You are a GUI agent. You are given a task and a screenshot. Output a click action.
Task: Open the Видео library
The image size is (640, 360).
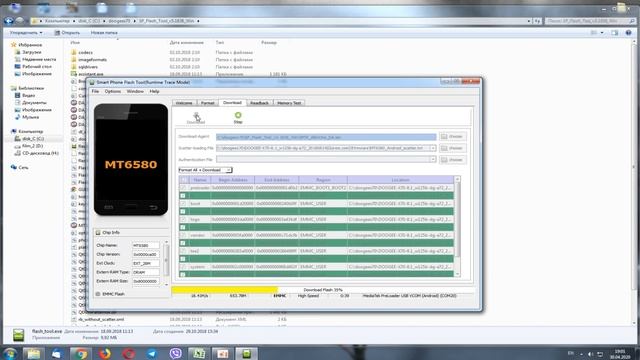point(28,95)
